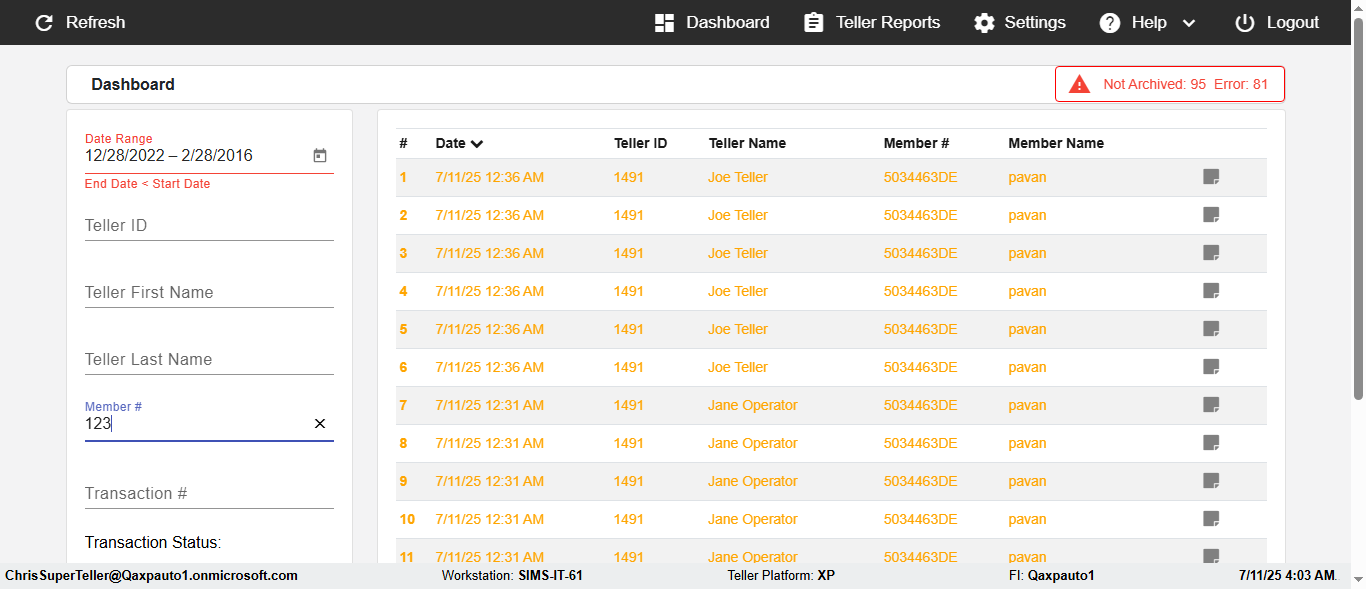Click note icon for row 9
Image resolution: width=1366 pixels, height=589 pixels.
pyautogui.click(x=1211, y=481)
